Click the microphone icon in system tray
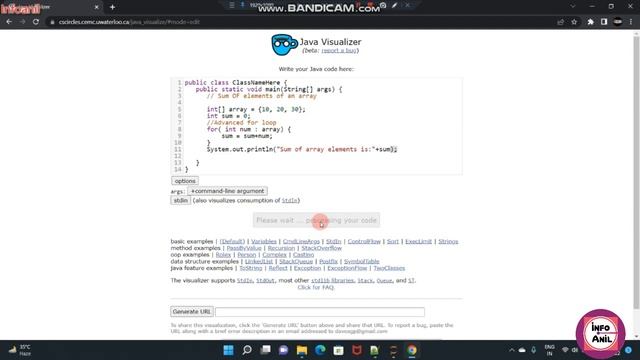This screenshot has height=360, width=640. 533,350
